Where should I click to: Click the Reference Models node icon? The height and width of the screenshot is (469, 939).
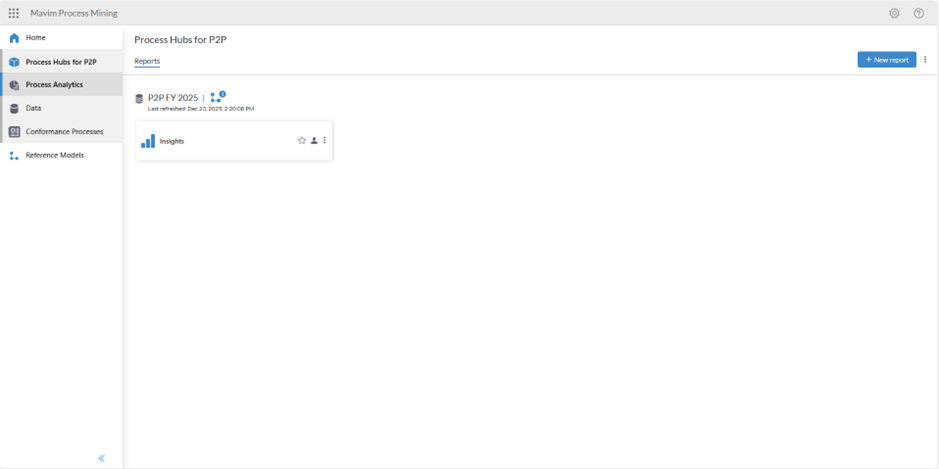coord(14,156)
